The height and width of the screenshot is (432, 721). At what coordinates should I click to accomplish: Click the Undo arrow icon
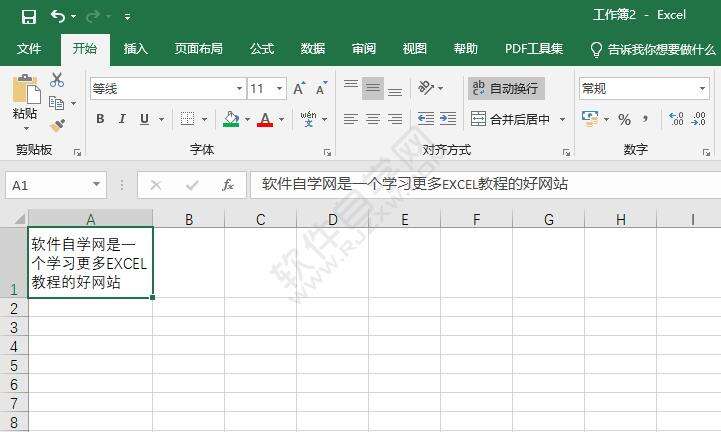(x=58, y=17)
